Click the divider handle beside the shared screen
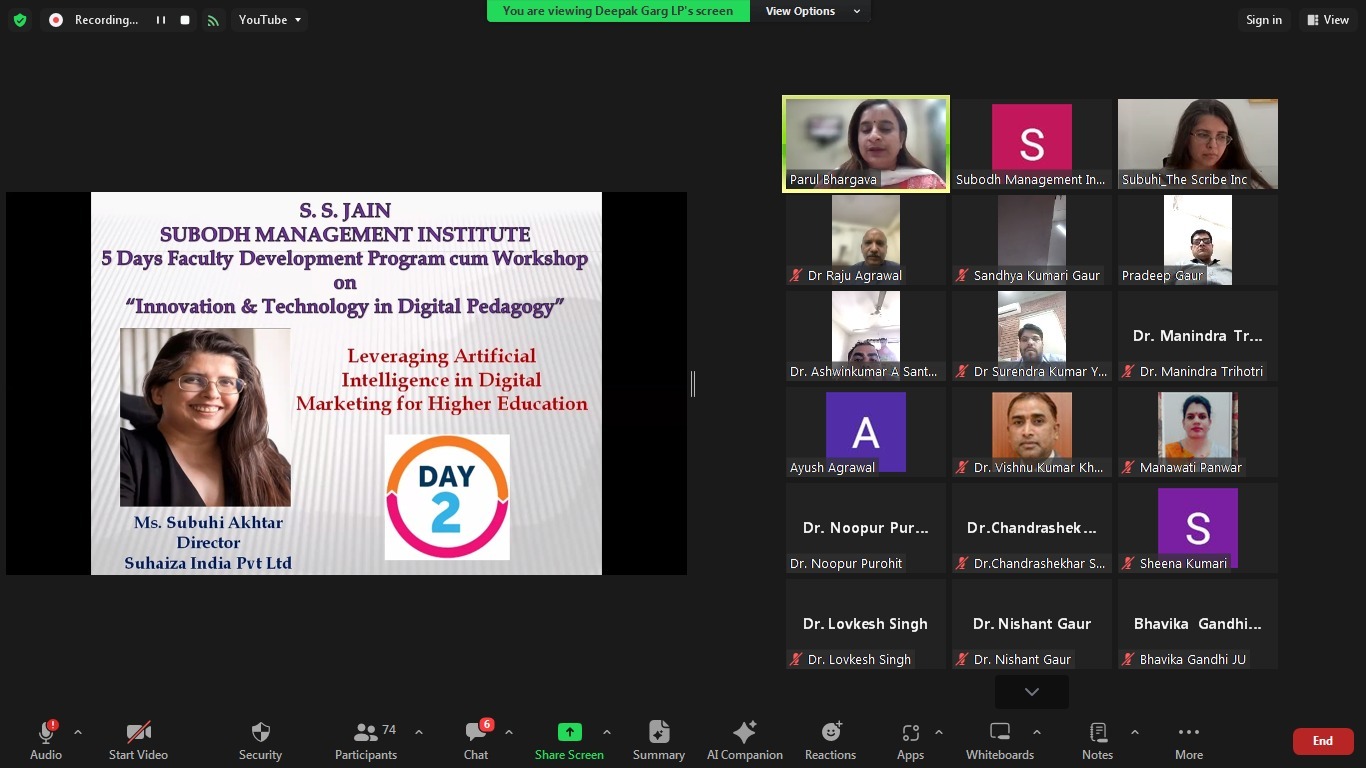 [x=692, y=383]
